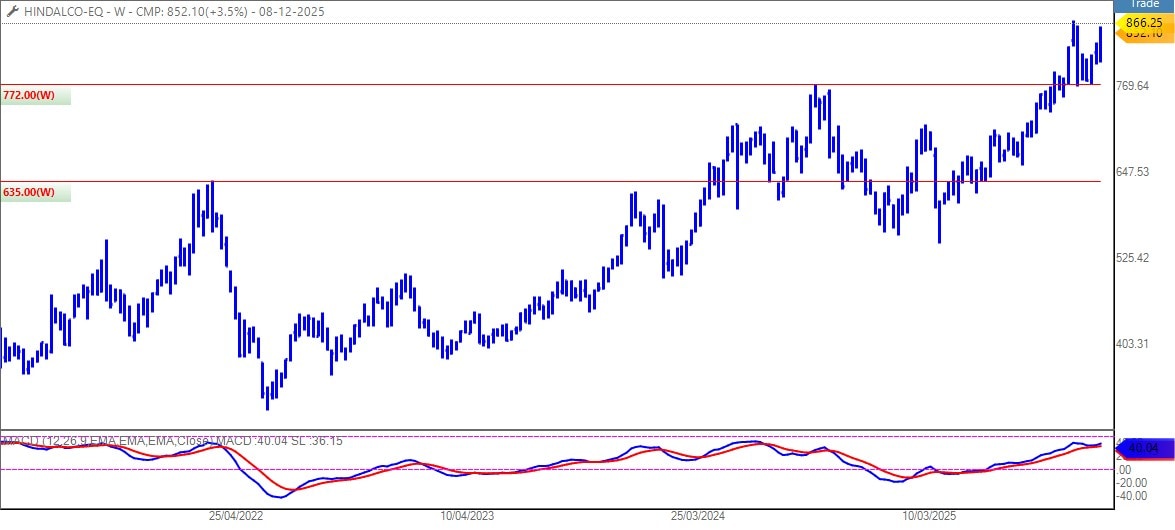Click the 10/04/2023 date on time axis

click(467, 517)
